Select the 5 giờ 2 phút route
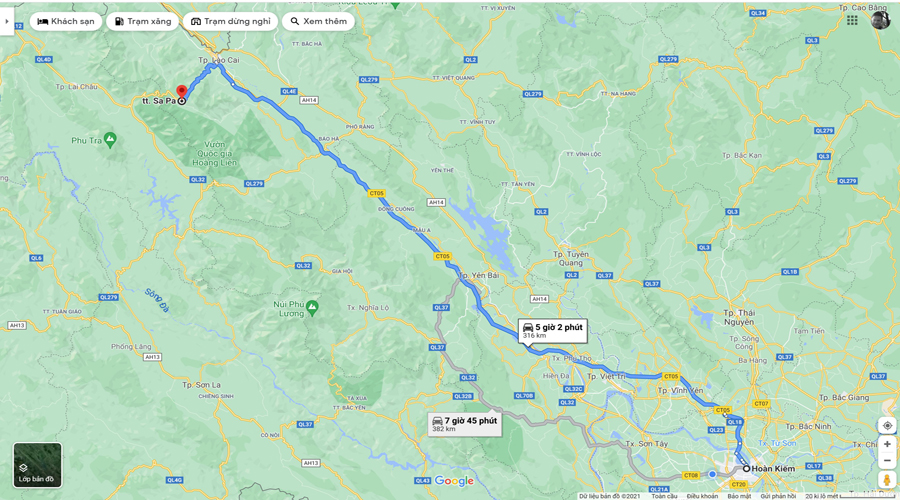This screenshot has width=900, height=500. [x=553, y=331]
